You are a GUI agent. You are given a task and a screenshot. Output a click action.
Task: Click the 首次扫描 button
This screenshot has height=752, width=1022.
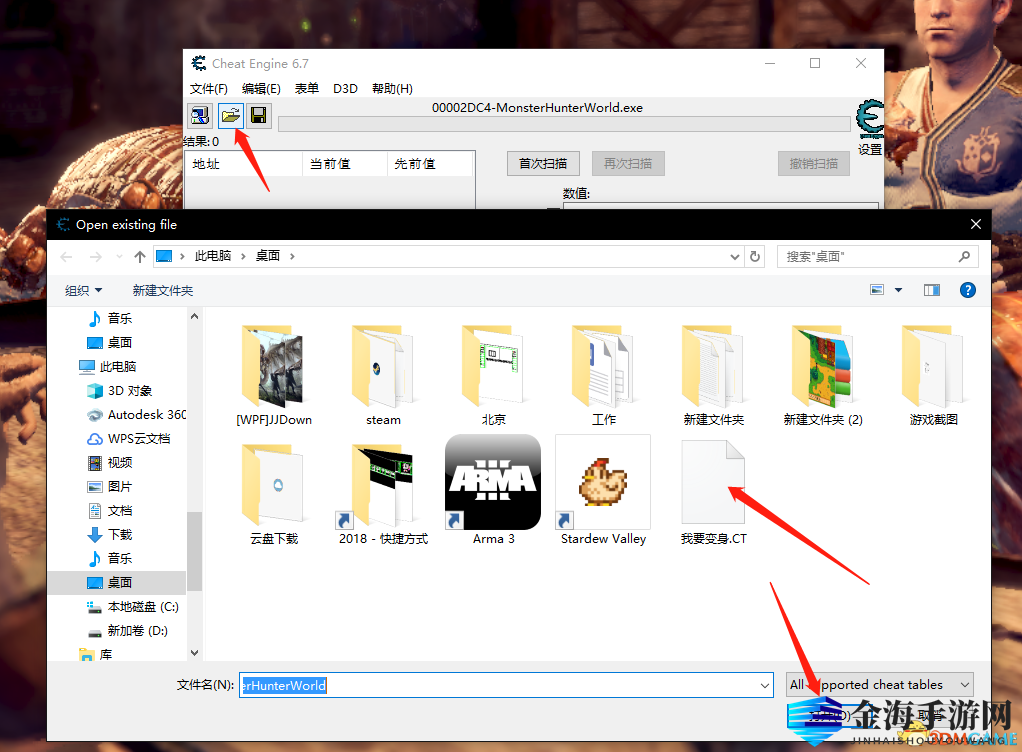tap(543, 164)
